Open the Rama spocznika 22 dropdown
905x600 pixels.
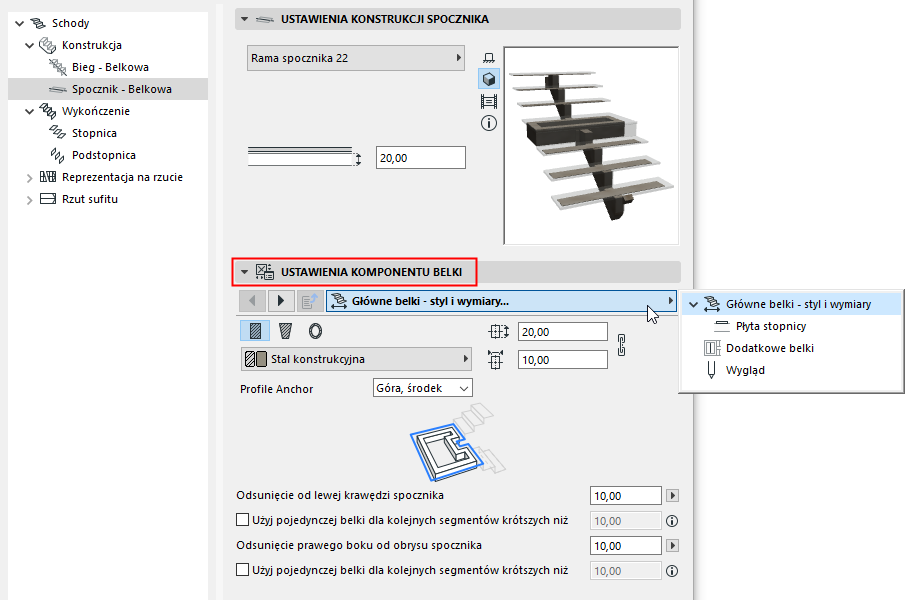point(356,58)
